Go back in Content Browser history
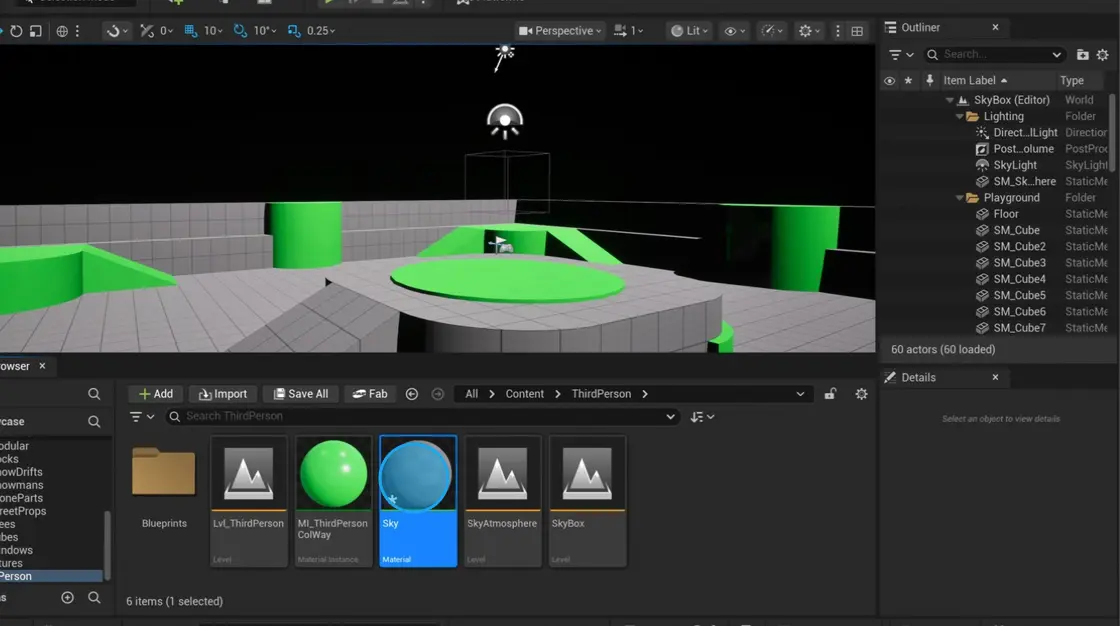Screen dimensions: 1120x626 click(x=412, y=394)
